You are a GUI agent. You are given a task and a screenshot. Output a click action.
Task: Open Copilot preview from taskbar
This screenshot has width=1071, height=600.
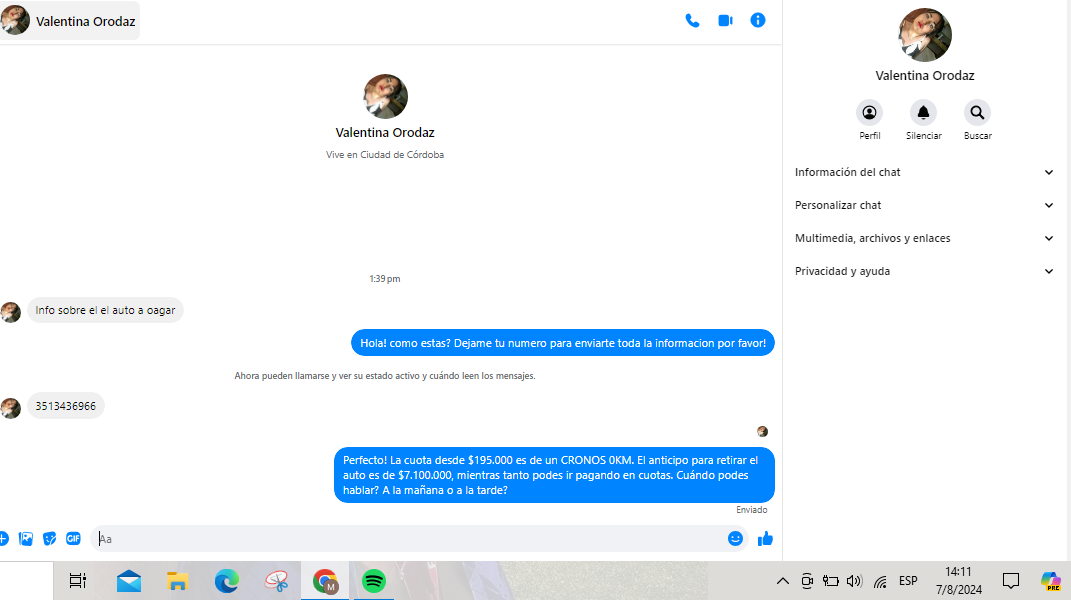coord(1051,581)
